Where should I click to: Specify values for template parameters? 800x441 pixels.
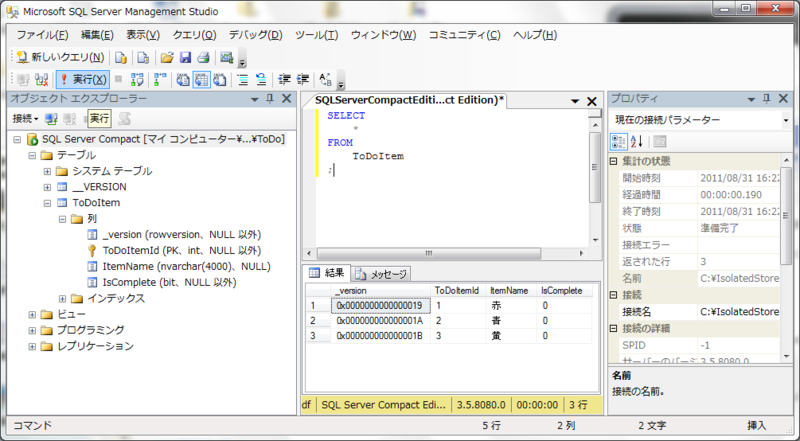pos(326,79)
